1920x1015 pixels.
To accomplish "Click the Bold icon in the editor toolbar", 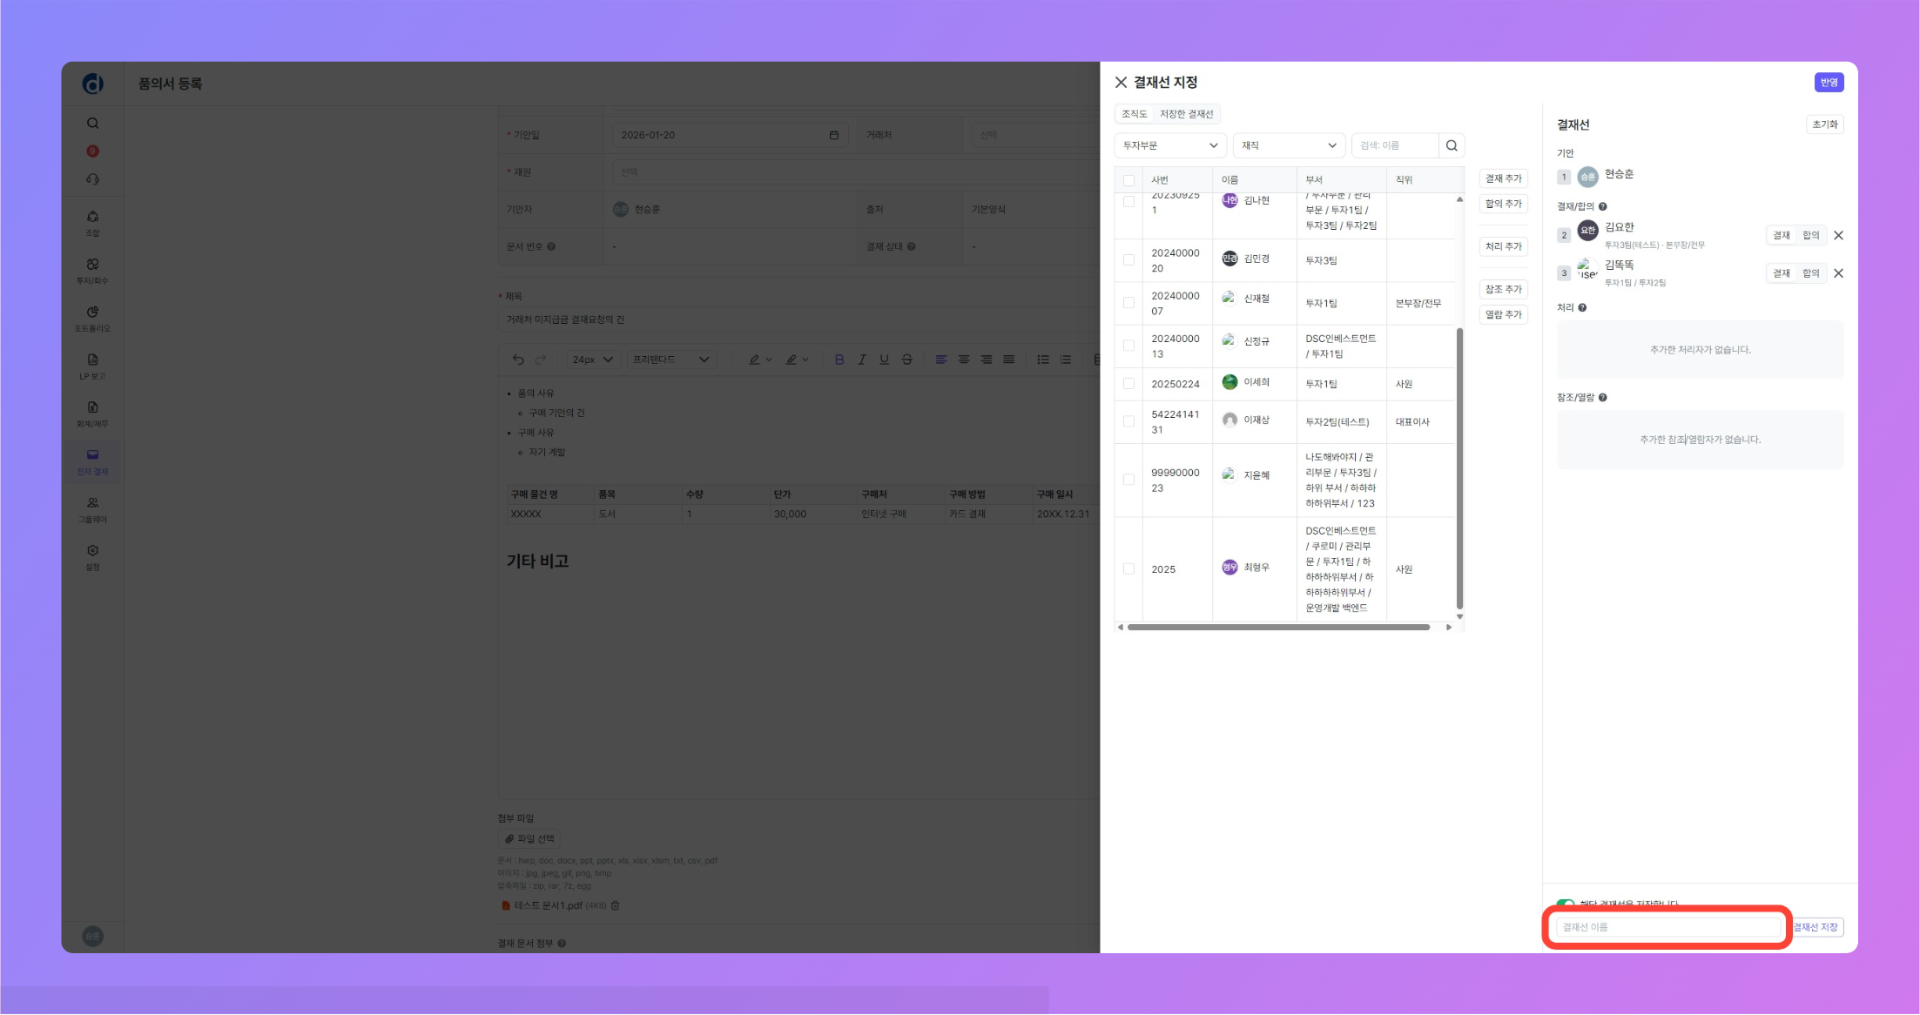I will tap(839, 360).
